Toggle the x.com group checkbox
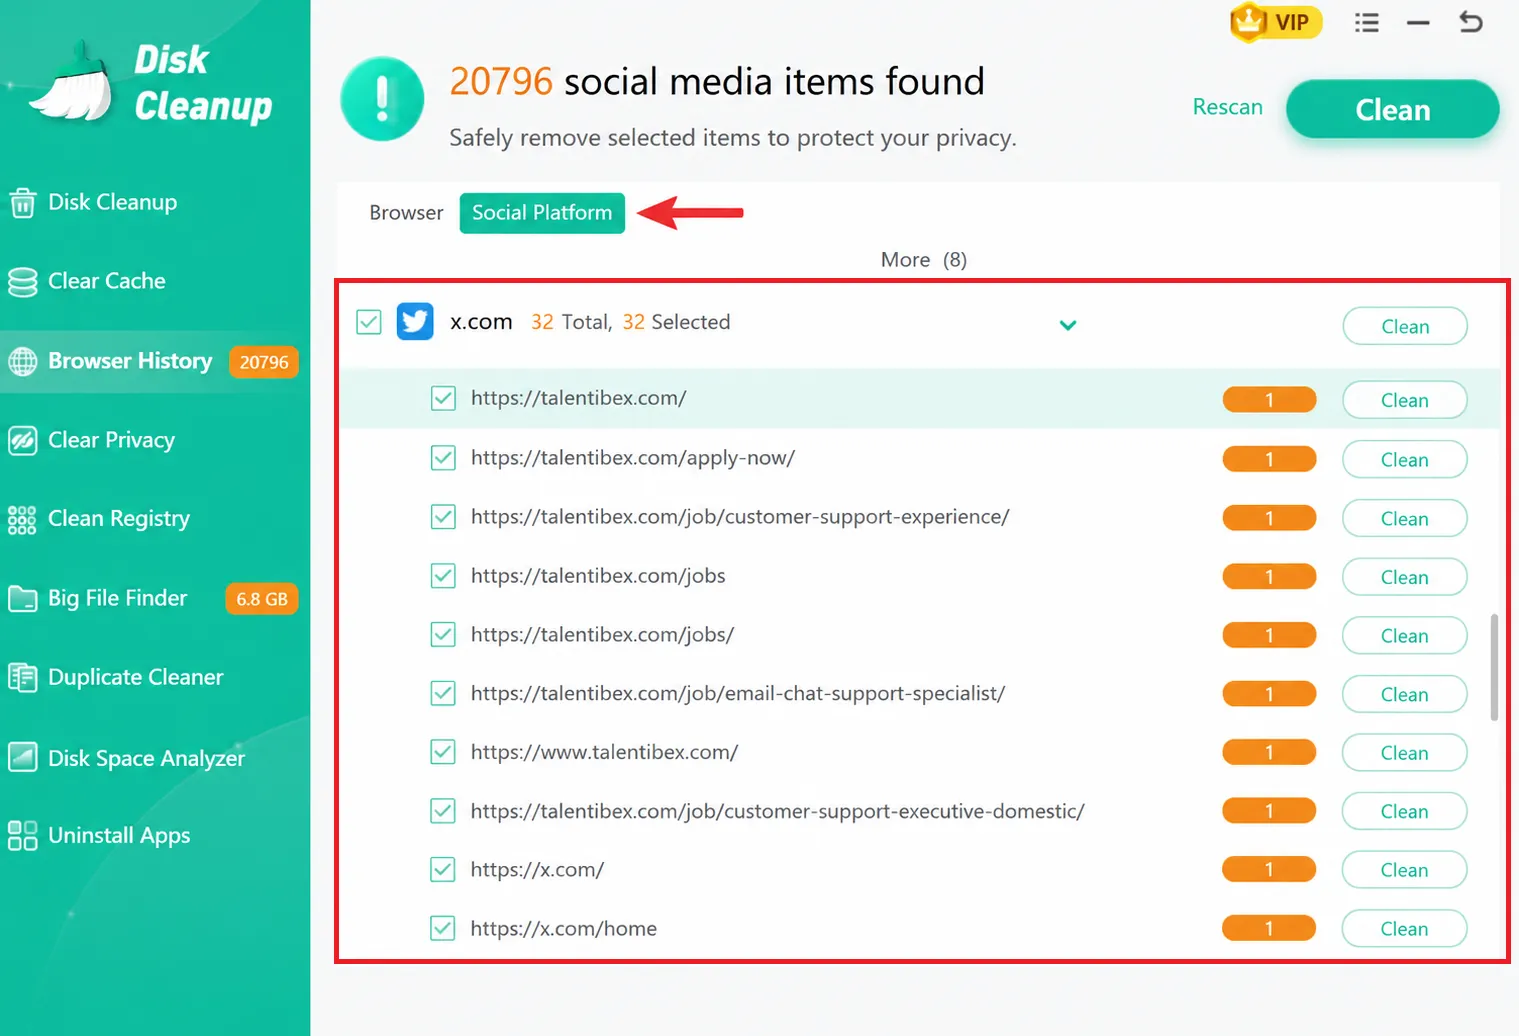This screenshot has width=1519, height=1036. point(369,322)
